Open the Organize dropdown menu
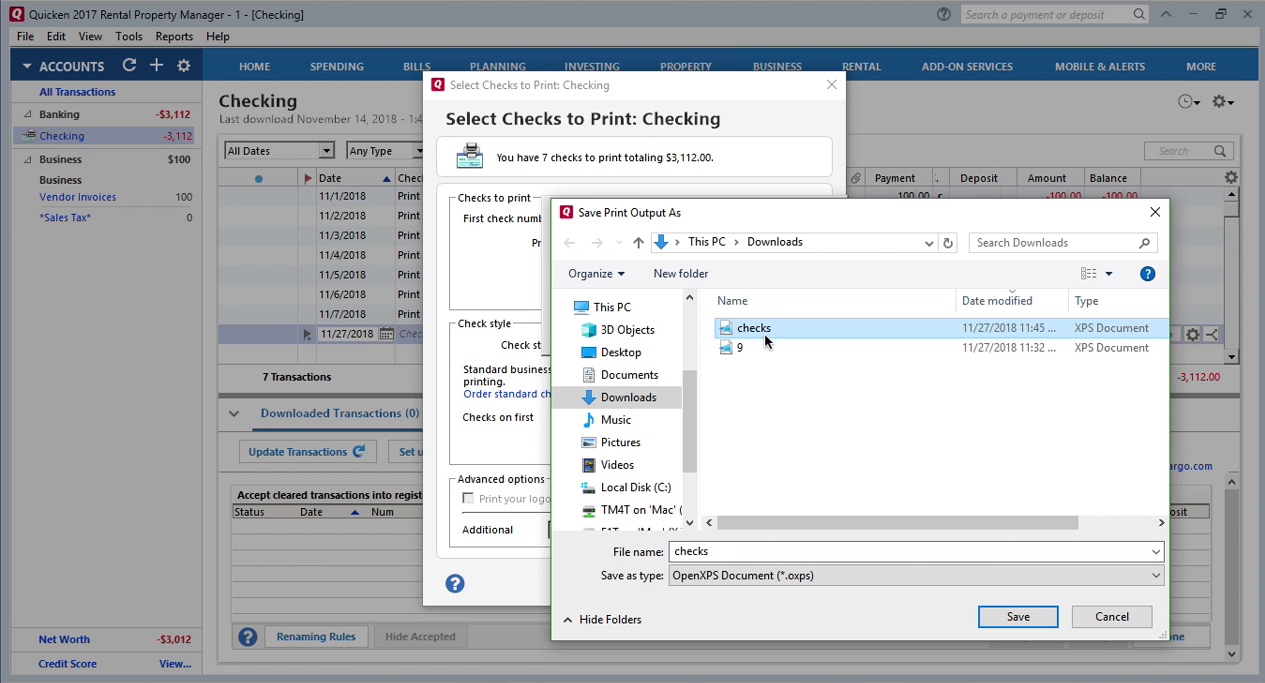 (596, 274)
